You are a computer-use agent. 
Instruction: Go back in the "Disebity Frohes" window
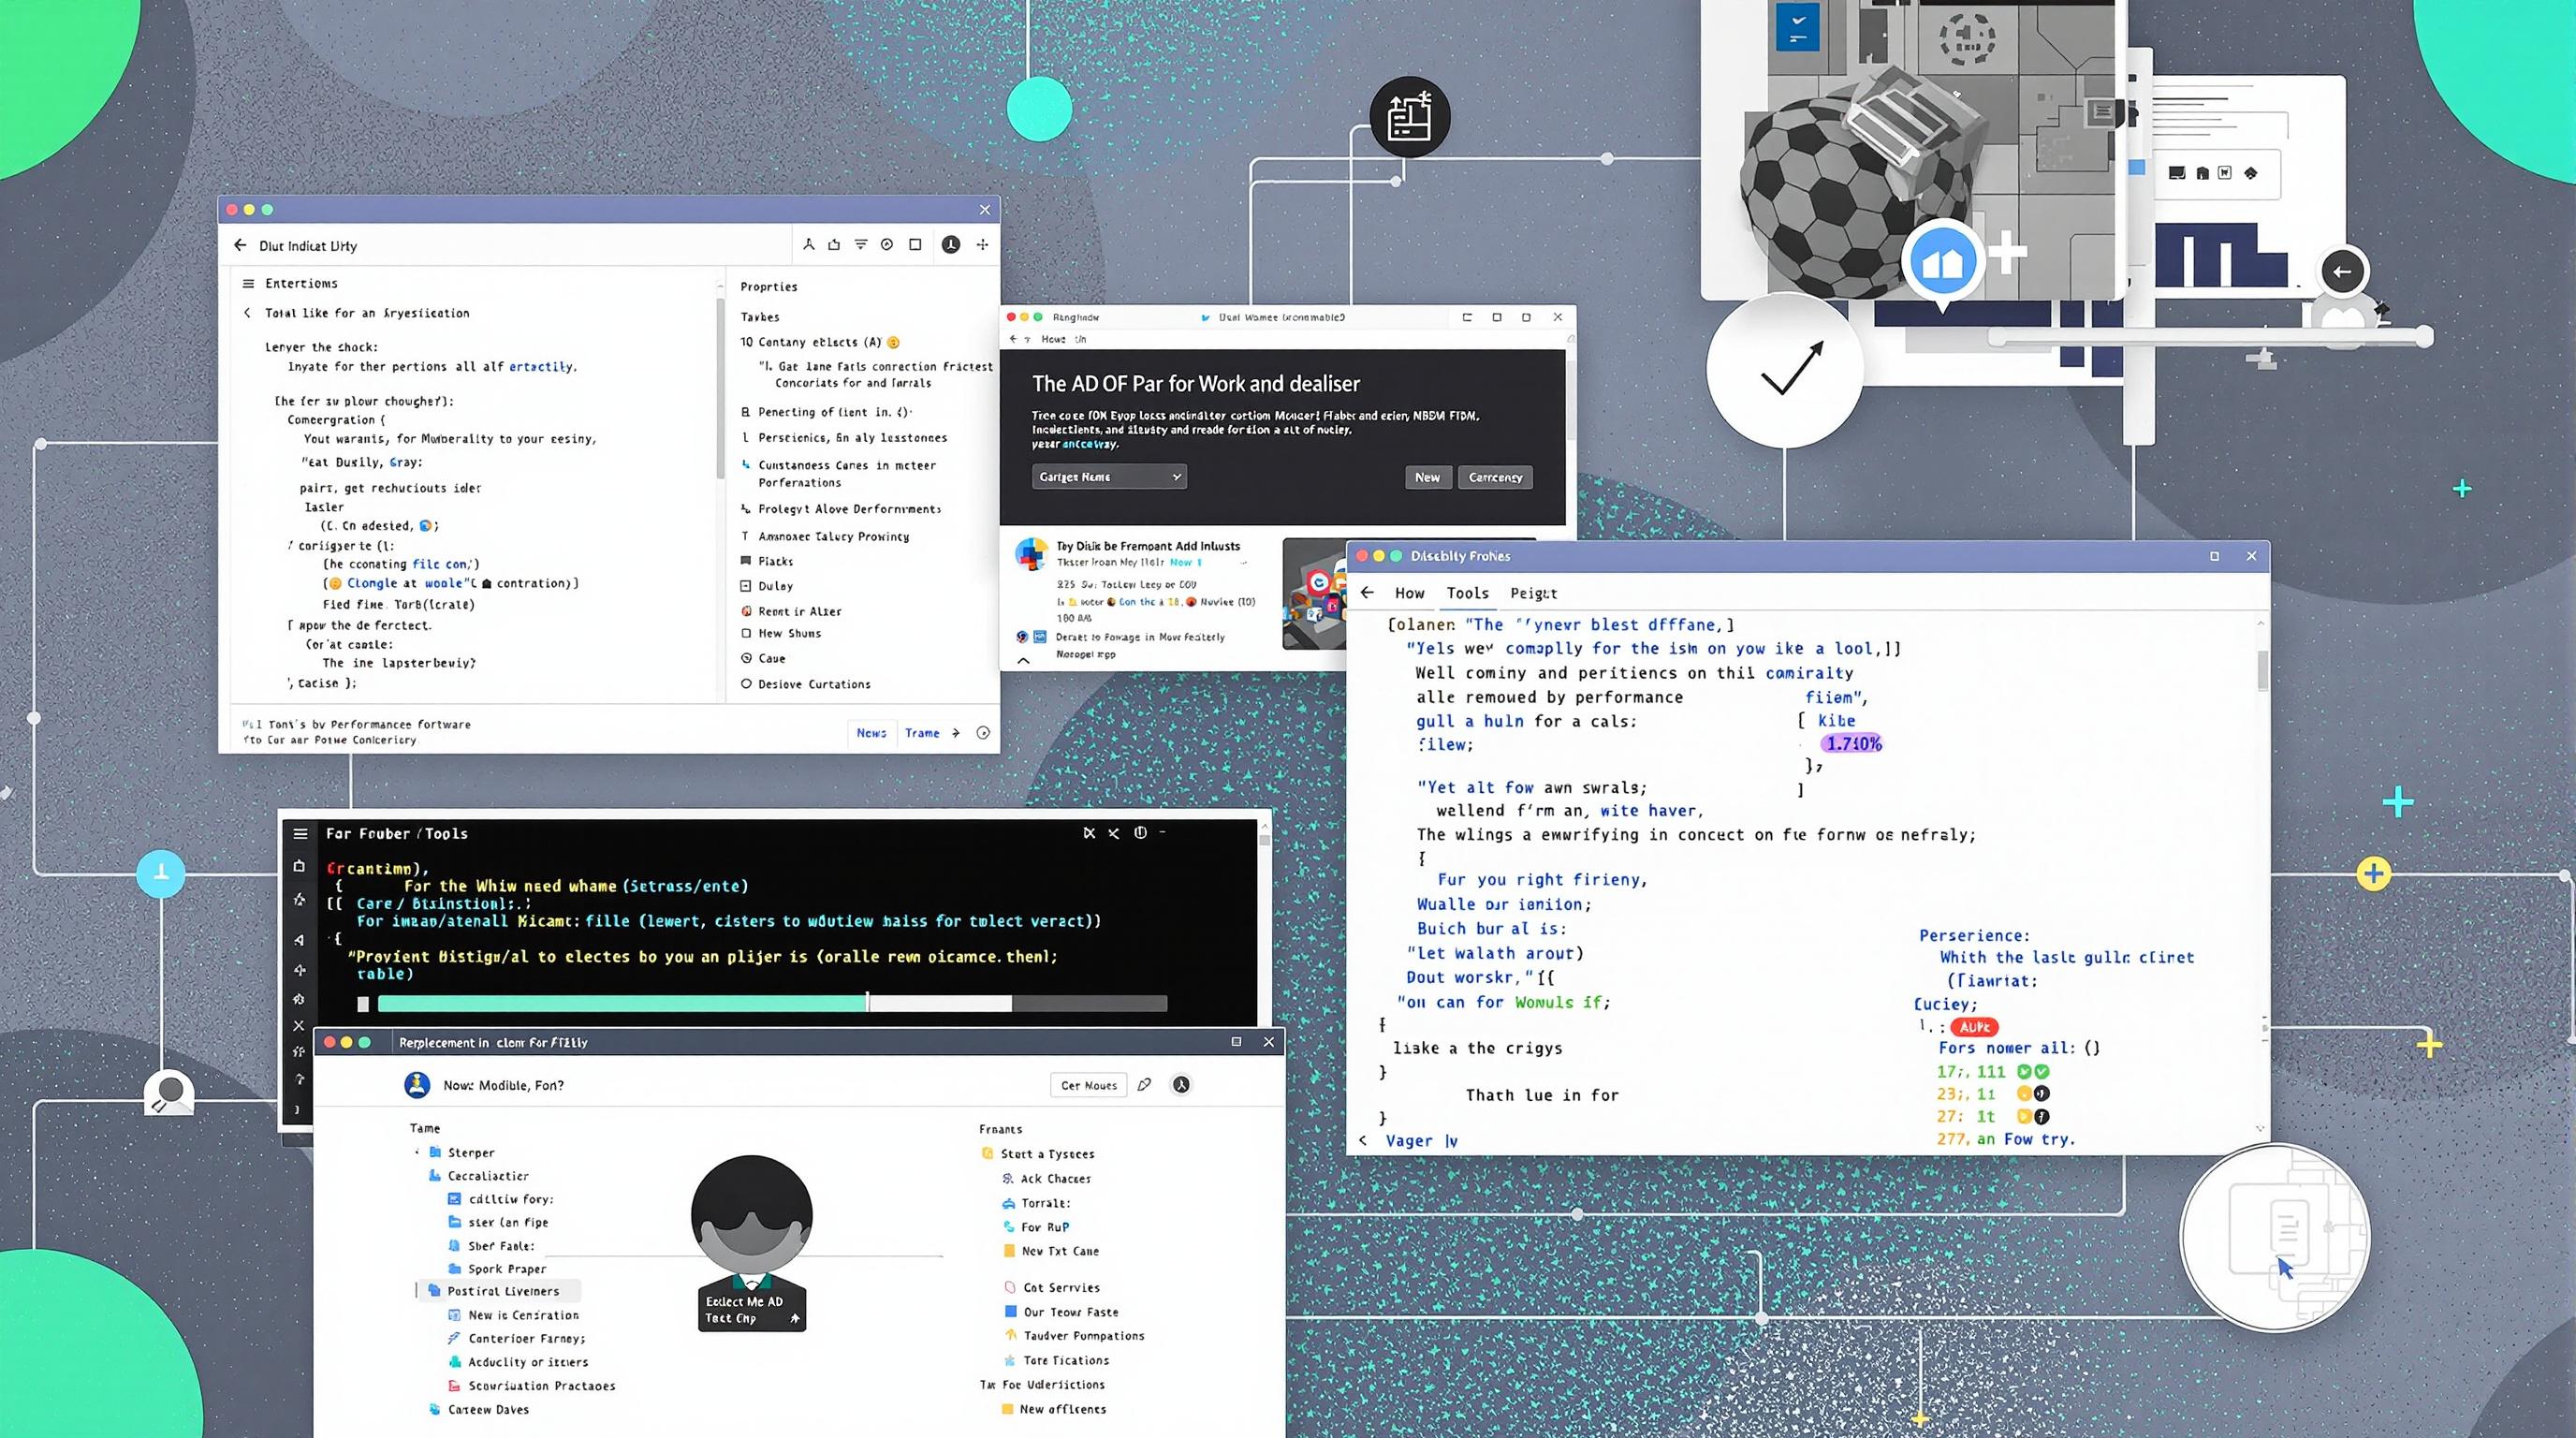click(1368, 592)
